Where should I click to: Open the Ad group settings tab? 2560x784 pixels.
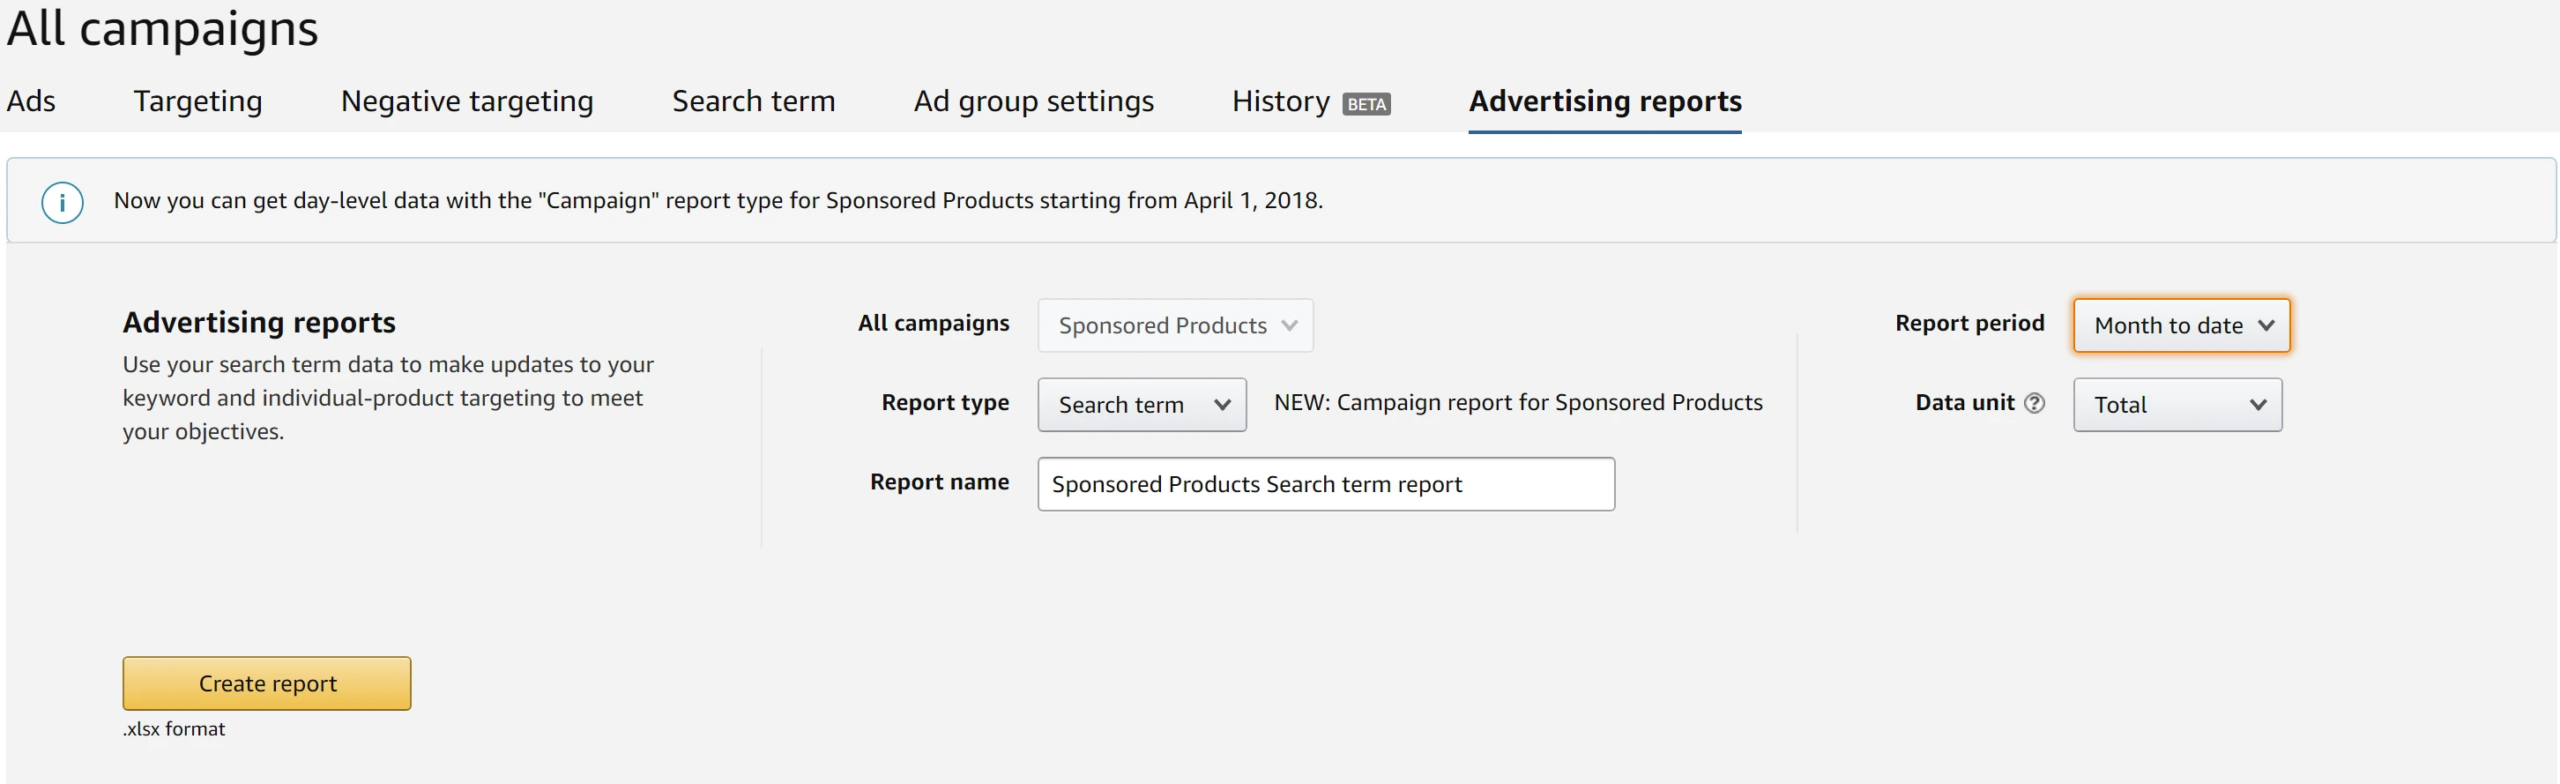coord(1033,101)
